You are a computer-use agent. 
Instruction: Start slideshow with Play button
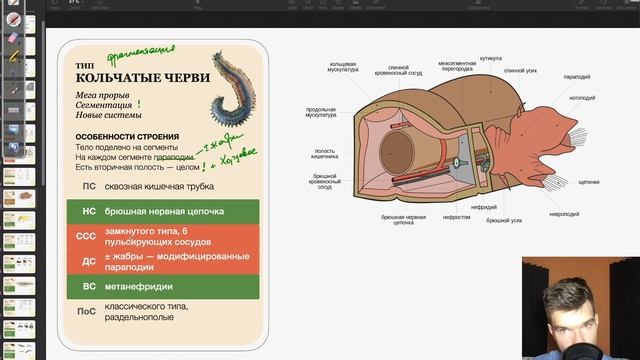(198, 4)
